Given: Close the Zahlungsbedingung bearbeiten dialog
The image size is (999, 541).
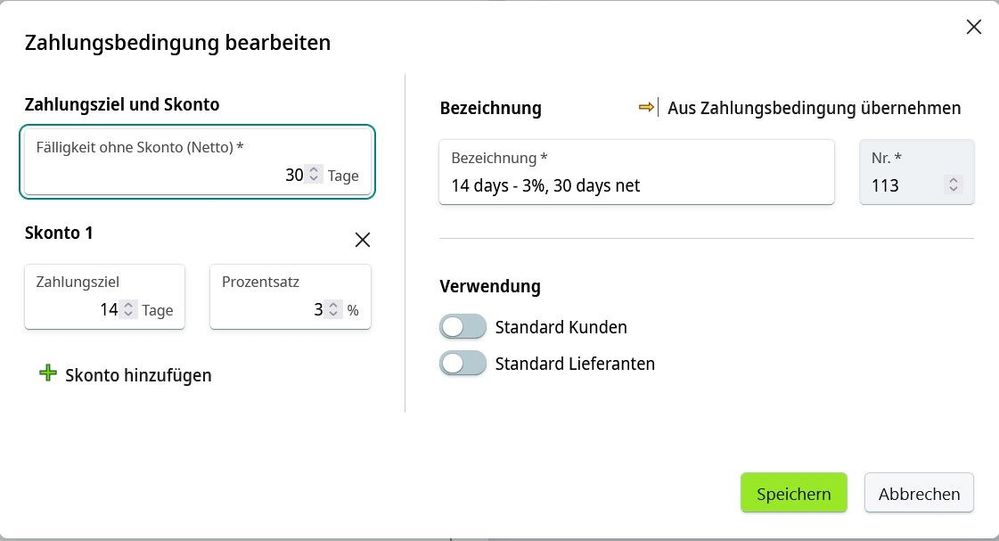Looking at the screenshot, I should tap(973, 28).
